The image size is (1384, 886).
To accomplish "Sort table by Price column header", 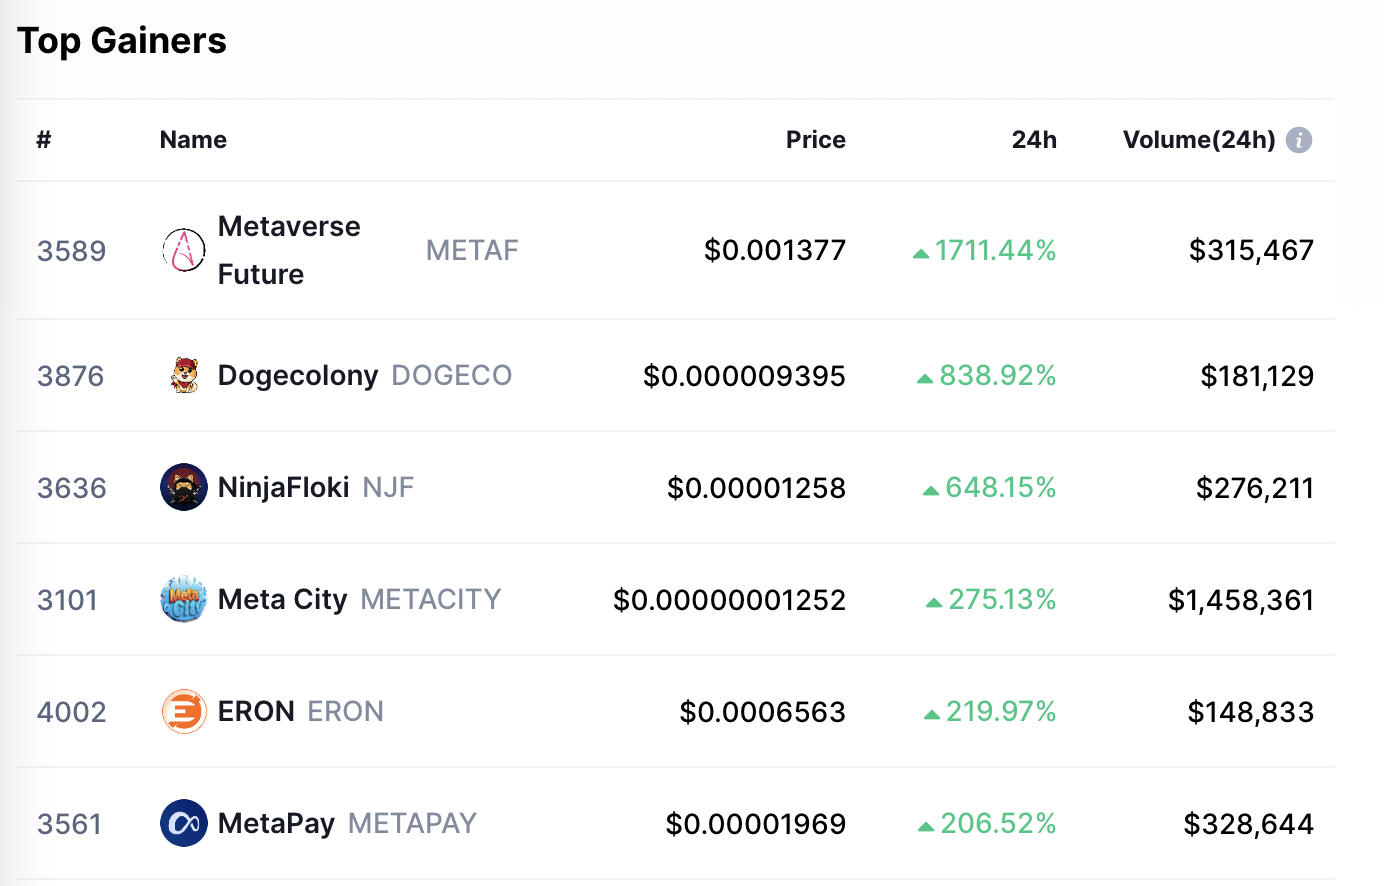I will pyautogui.click(x=815, y=140).
